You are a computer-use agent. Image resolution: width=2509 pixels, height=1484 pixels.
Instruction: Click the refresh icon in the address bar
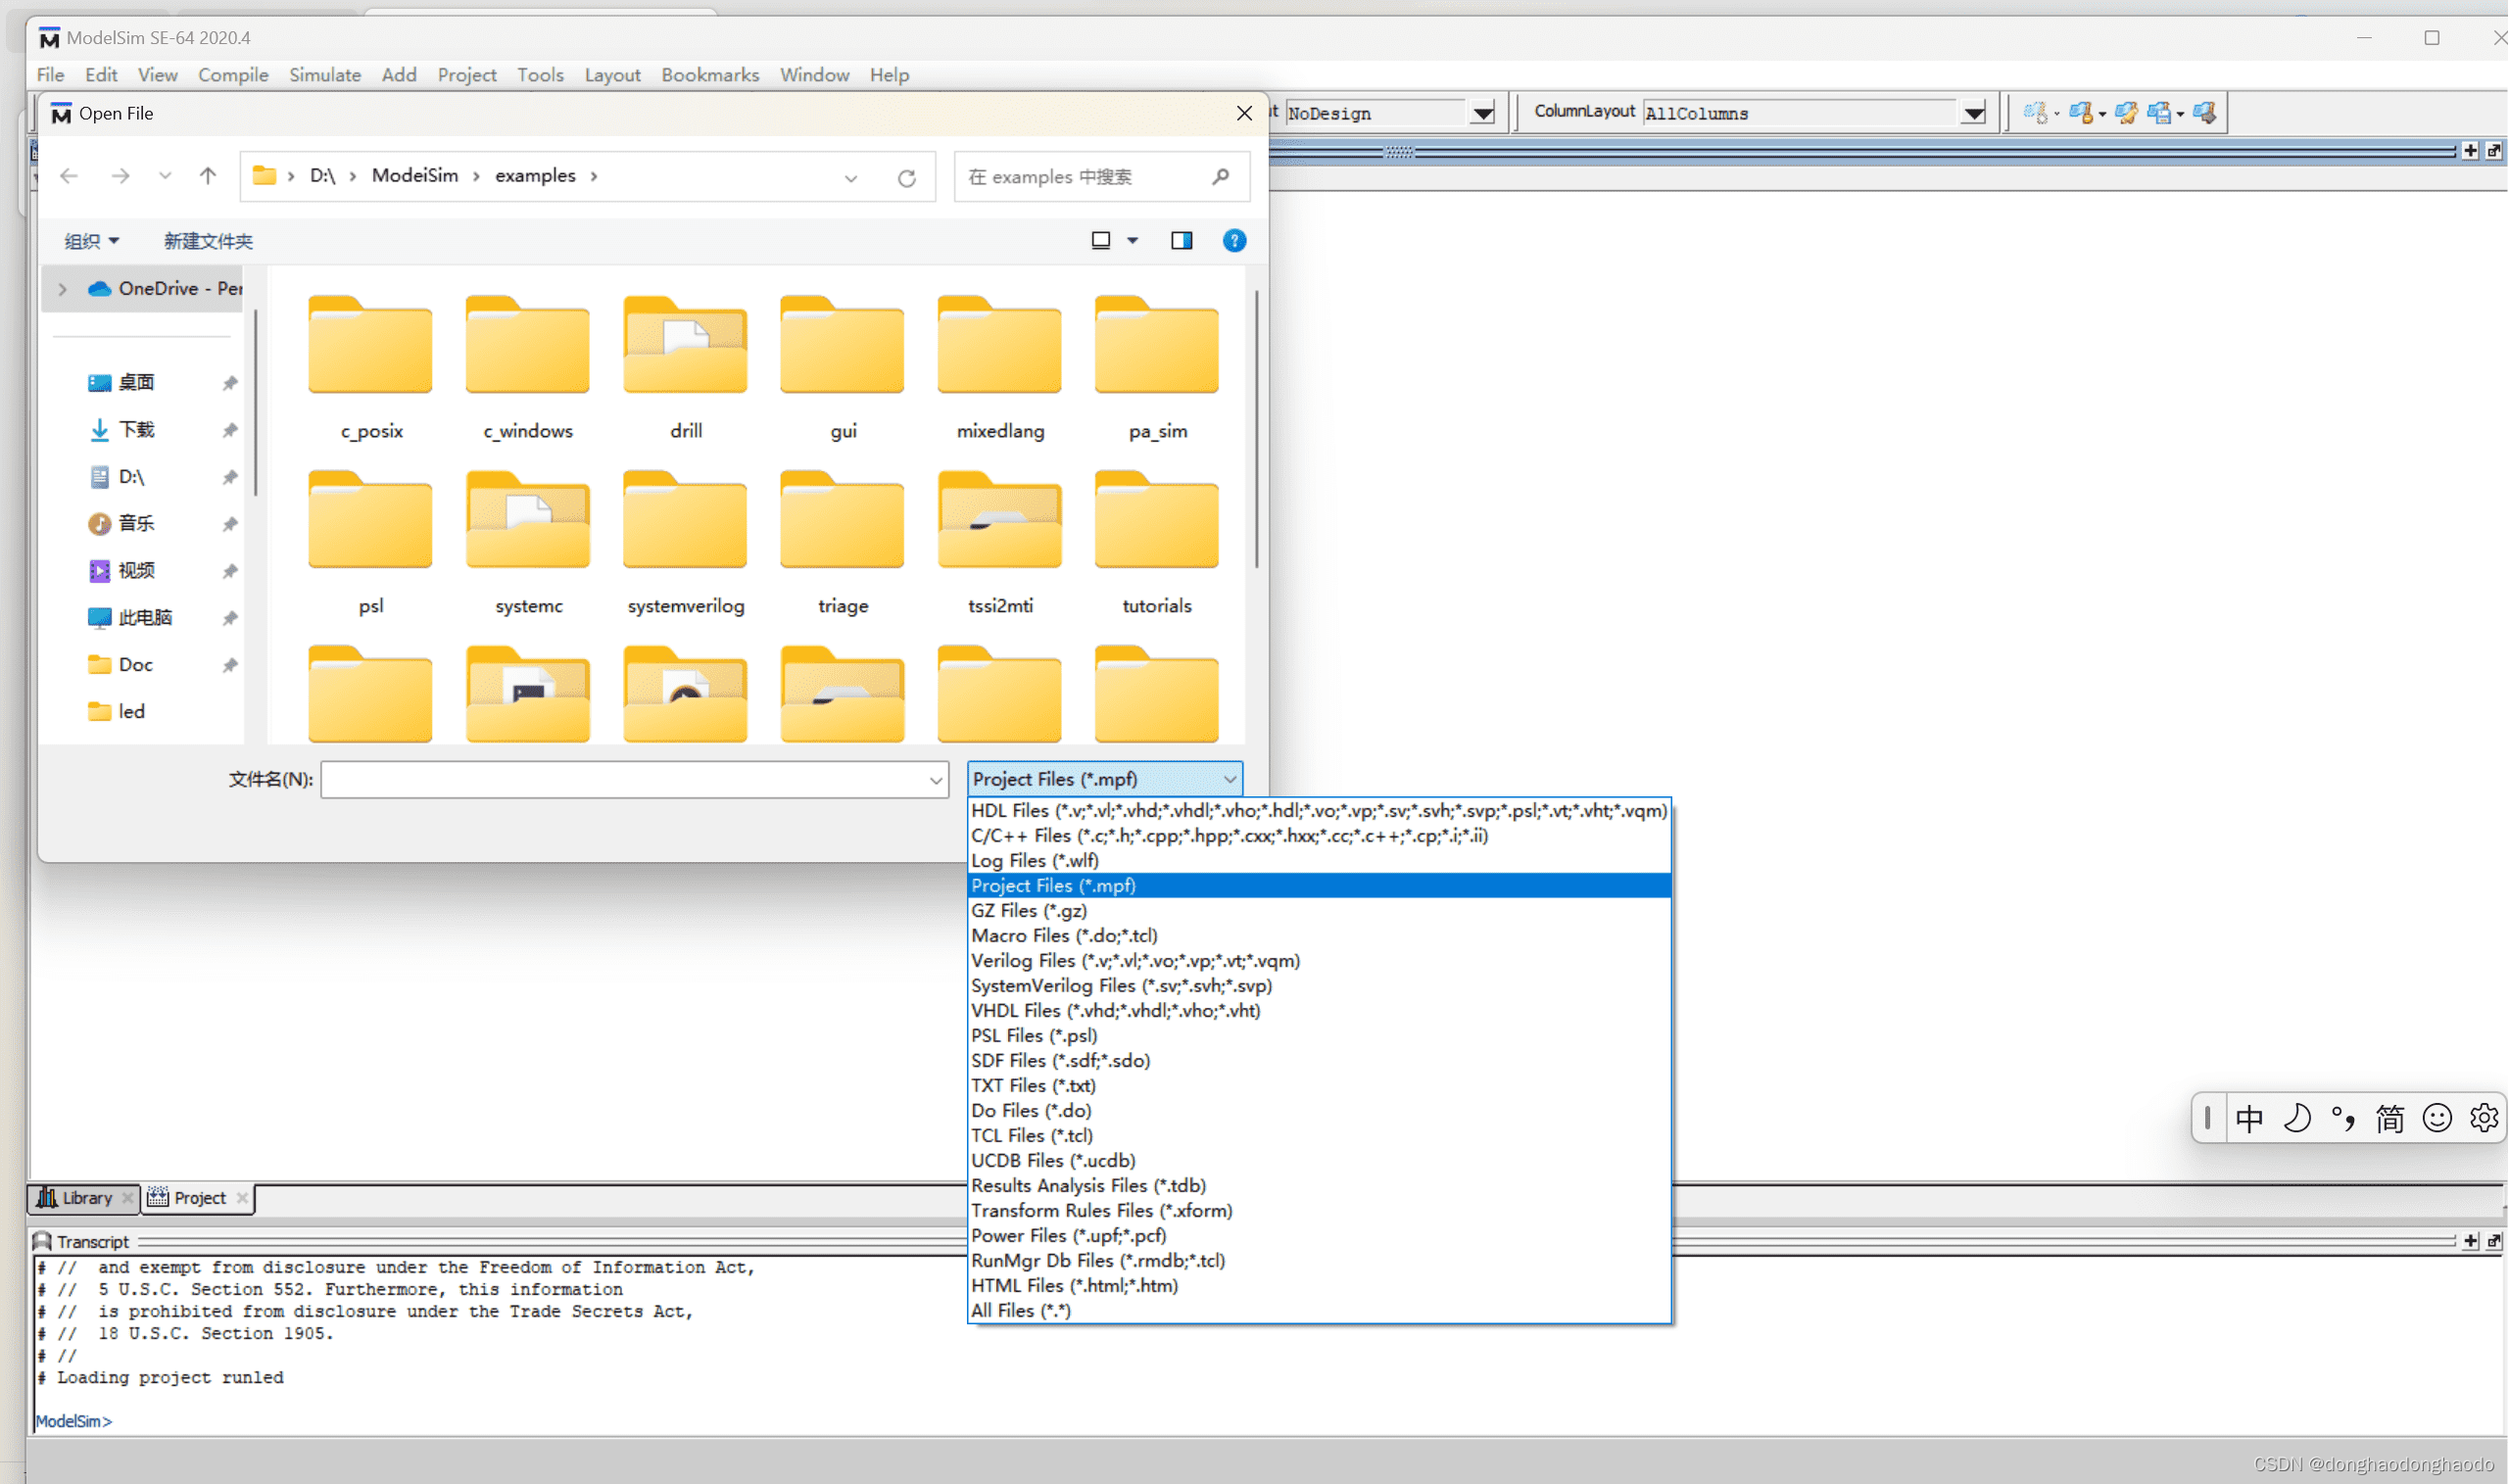(x=906, y=177)
